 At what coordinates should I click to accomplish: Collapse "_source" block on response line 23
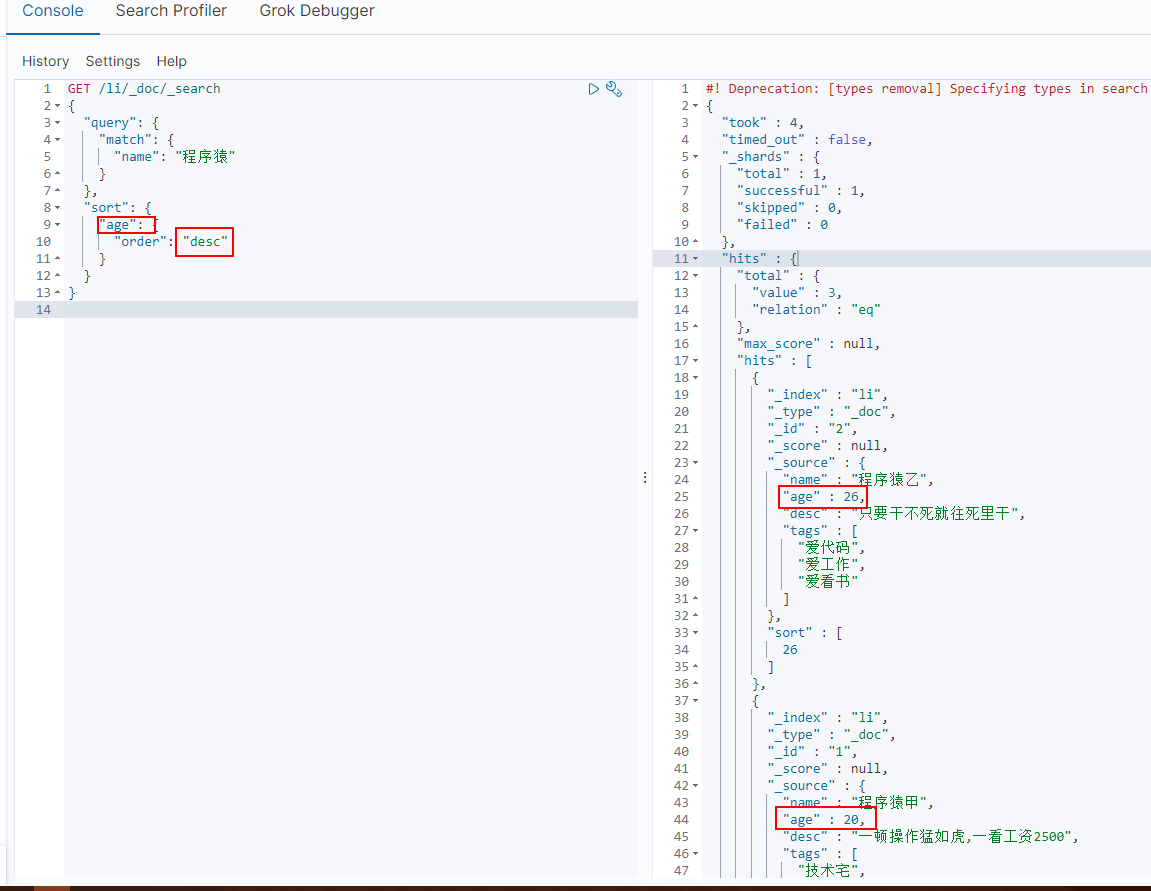coord(696,462)
